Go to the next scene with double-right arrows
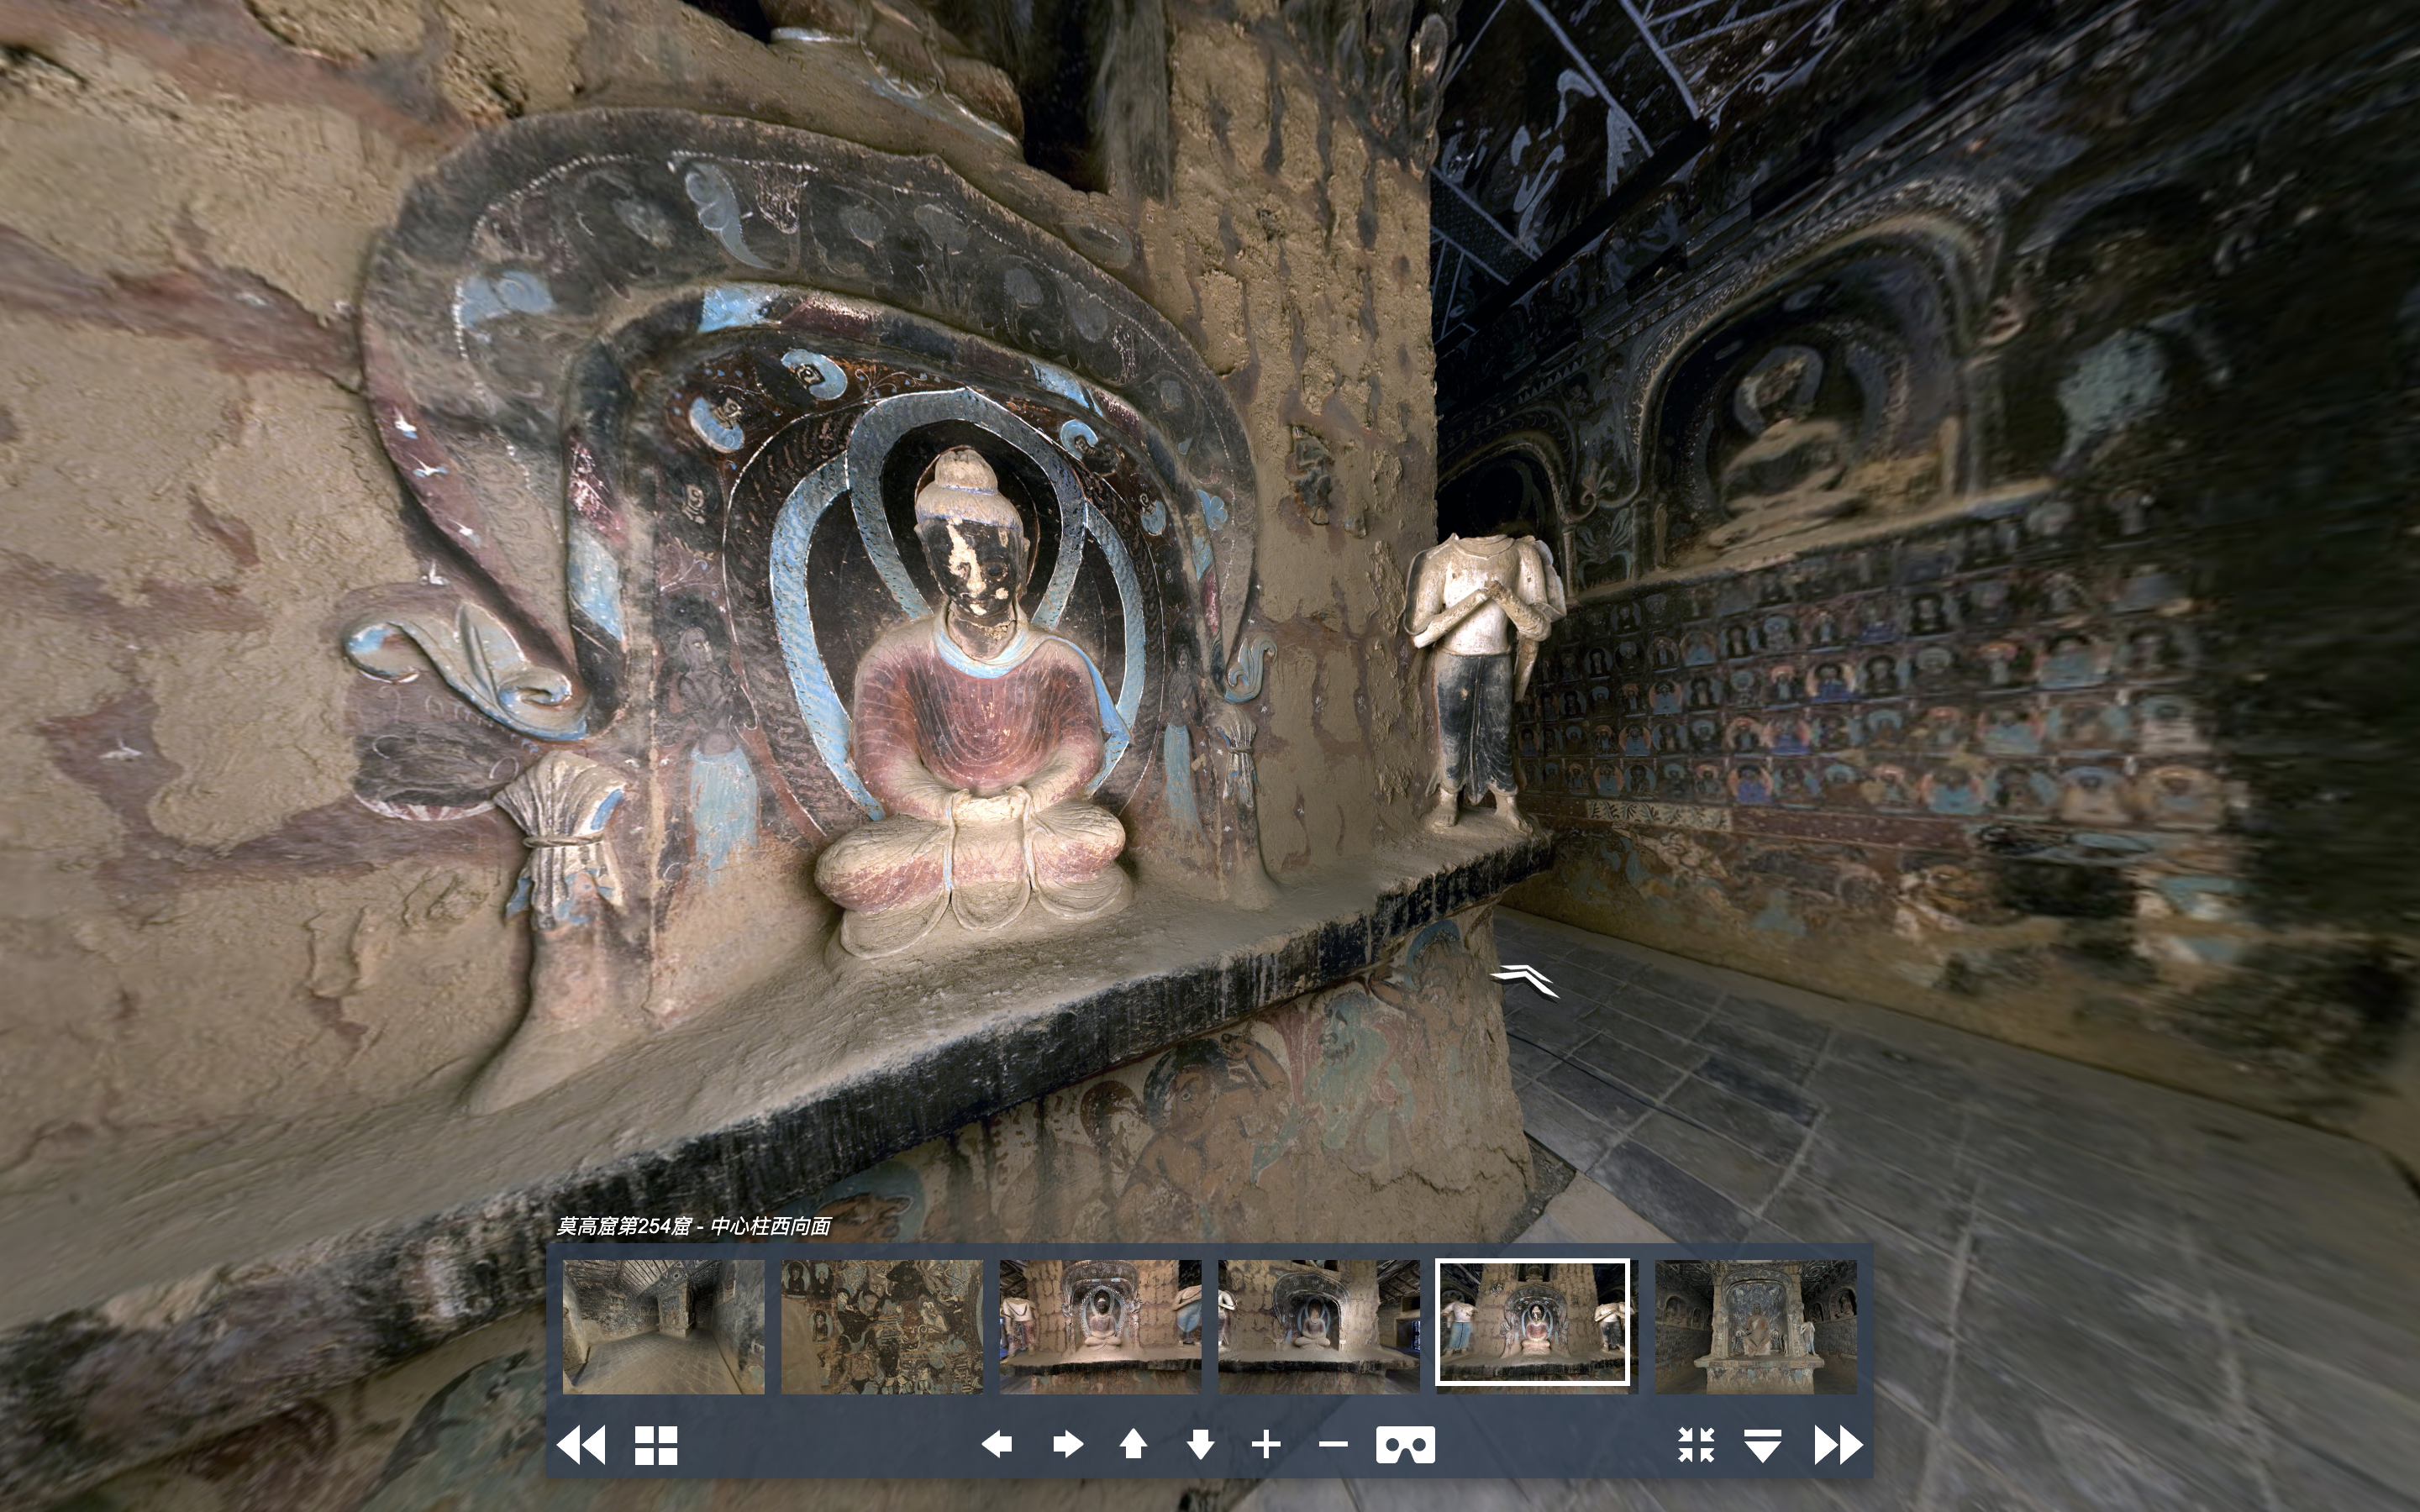This screenshot has height=1512, width=2420. (x=1838, y=1445)
